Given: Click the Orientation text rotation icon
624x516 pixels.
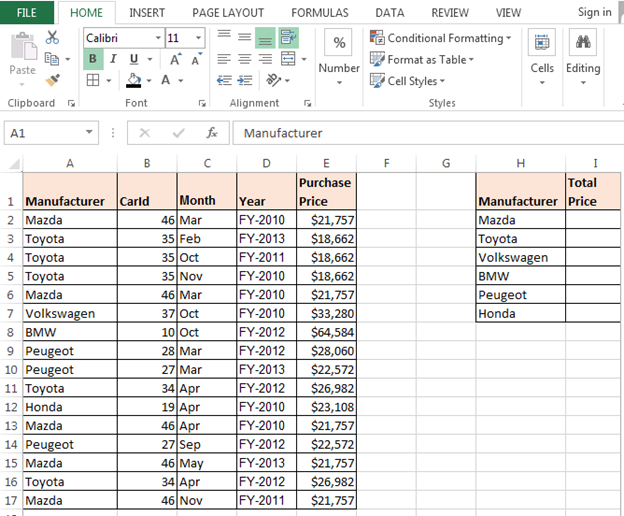Looking at the screenshot, I should (x=273, y=80).
